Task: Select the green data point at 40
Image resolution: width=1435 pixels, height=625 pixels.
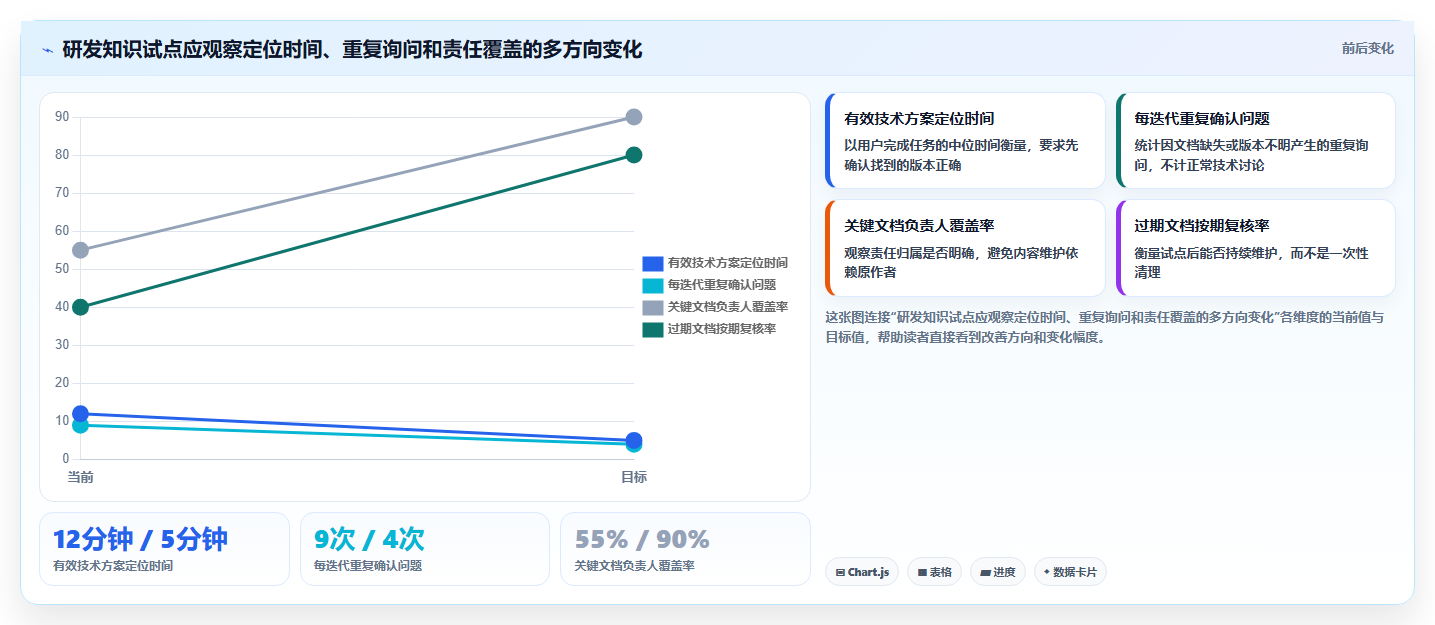Action: click(81, 307)
